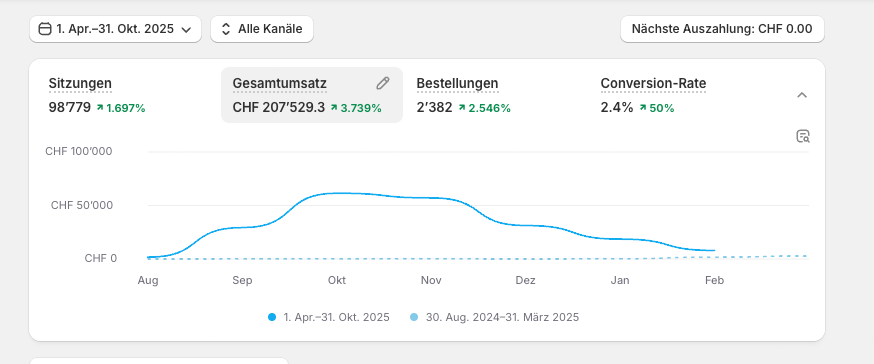This screenshot has width=874, height=364.
Task: Click the pencil edit icon on Gesamtumsatz
Action: [382, 84]
